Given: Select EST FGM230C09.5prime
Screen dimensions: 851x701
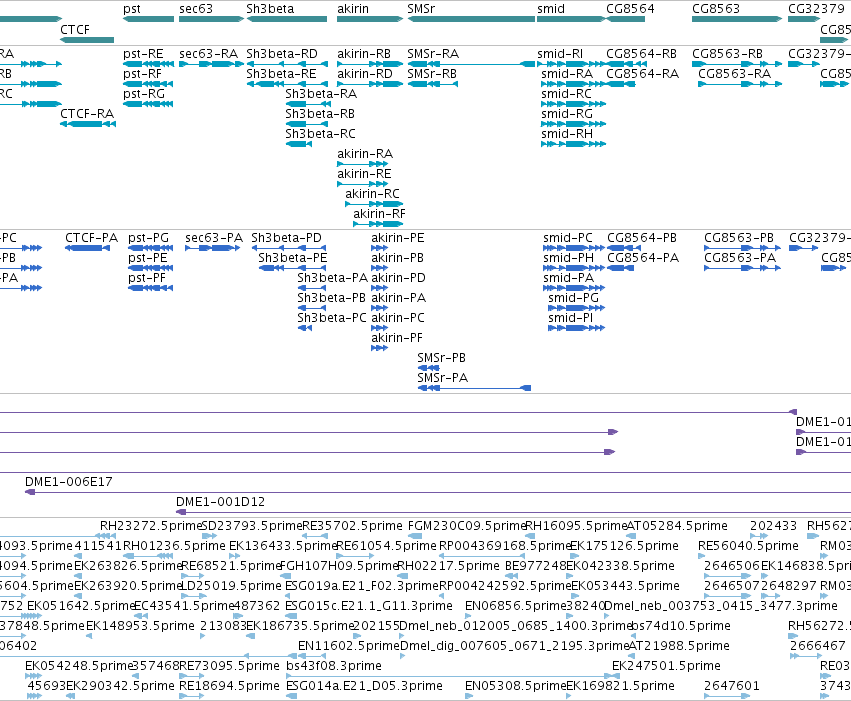Looking at the screenshot, I should coord(467,526).
